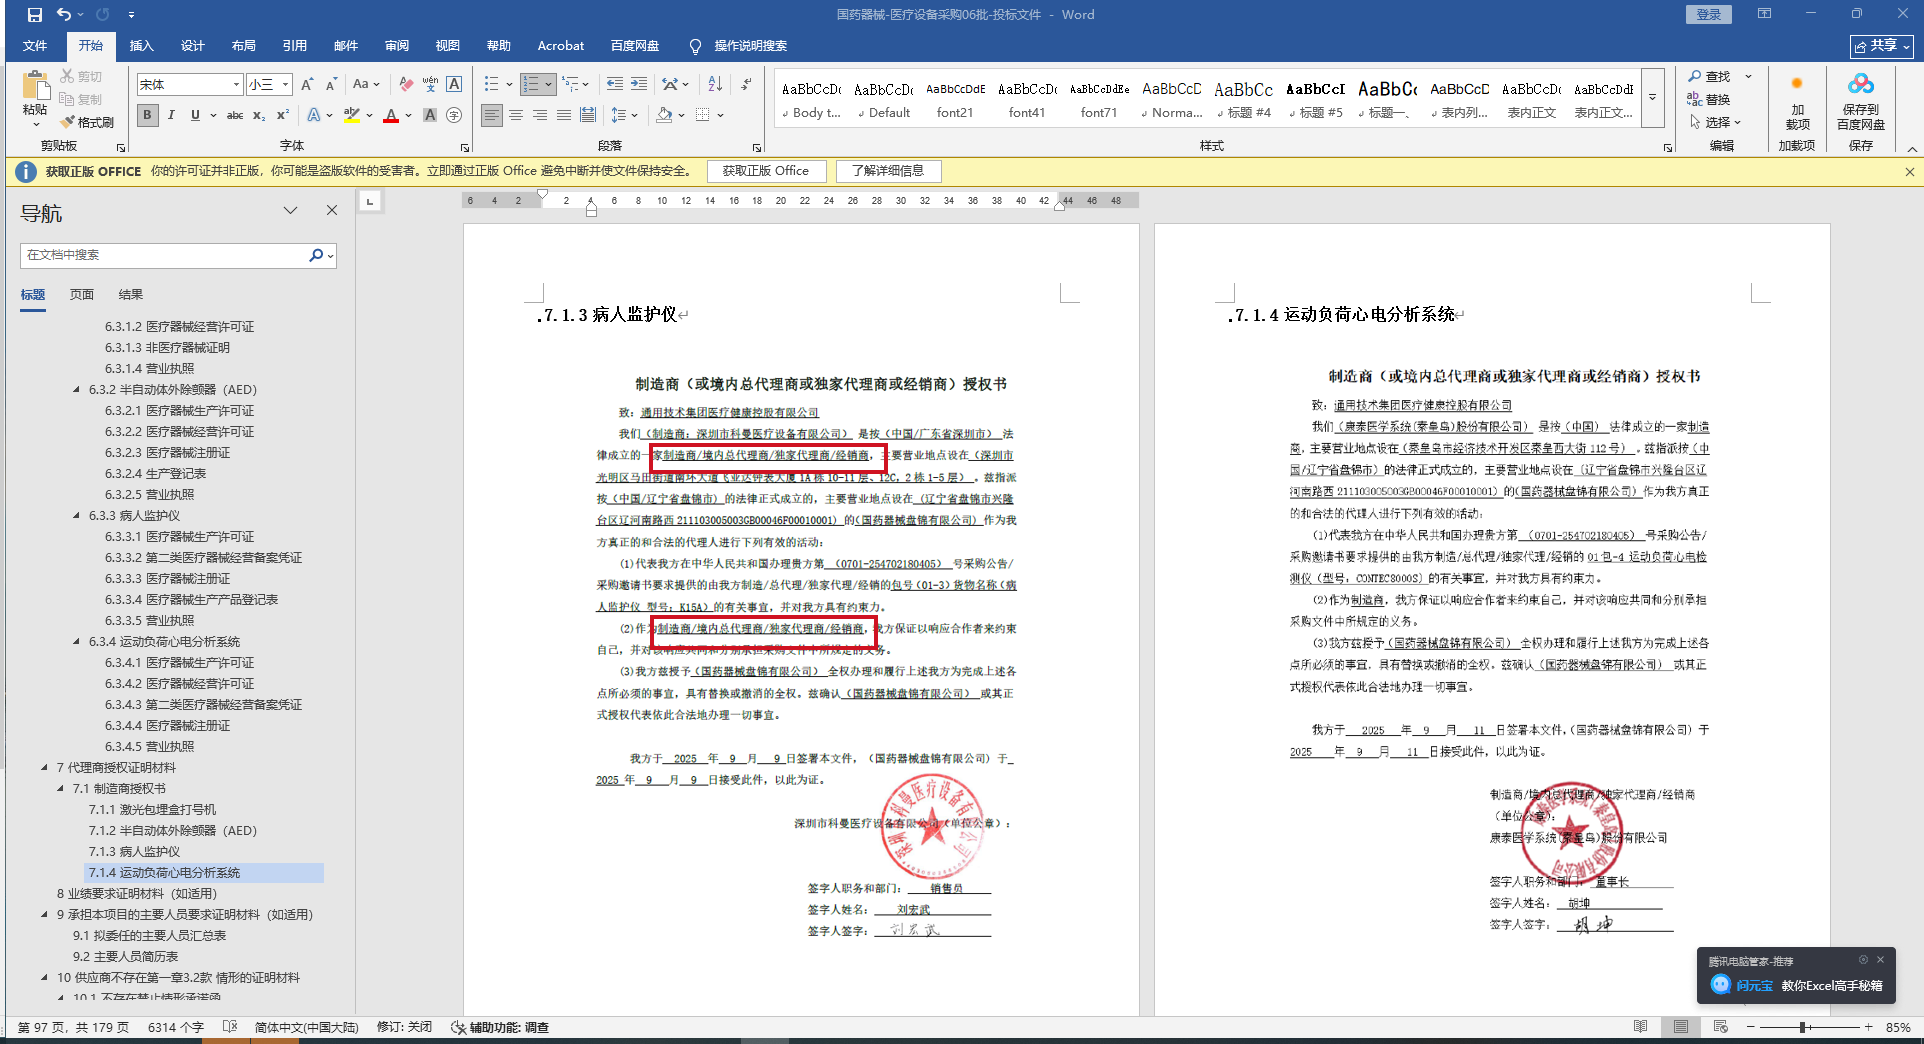This screenshot has height=1044, width=1924.
Task: Click 替换 to open replace
Action: click(1709, 99)
